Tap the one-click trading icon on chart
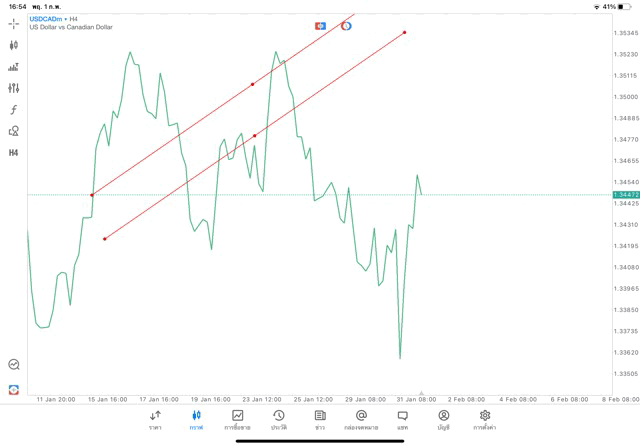The width and height of the screenshot is (640, 447). coord(320,25)
